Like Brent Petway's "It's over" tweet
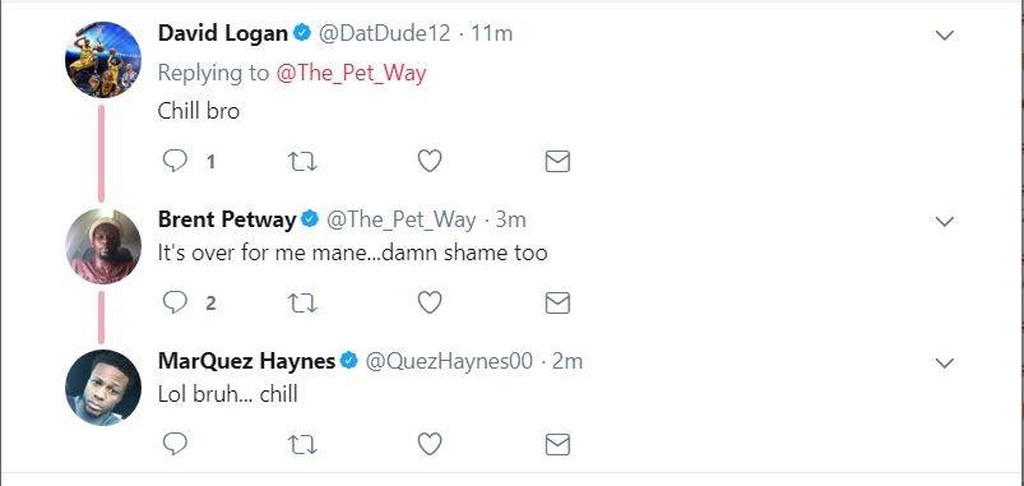The width and height of the screenshot is (1024, 486). point(429,302)
